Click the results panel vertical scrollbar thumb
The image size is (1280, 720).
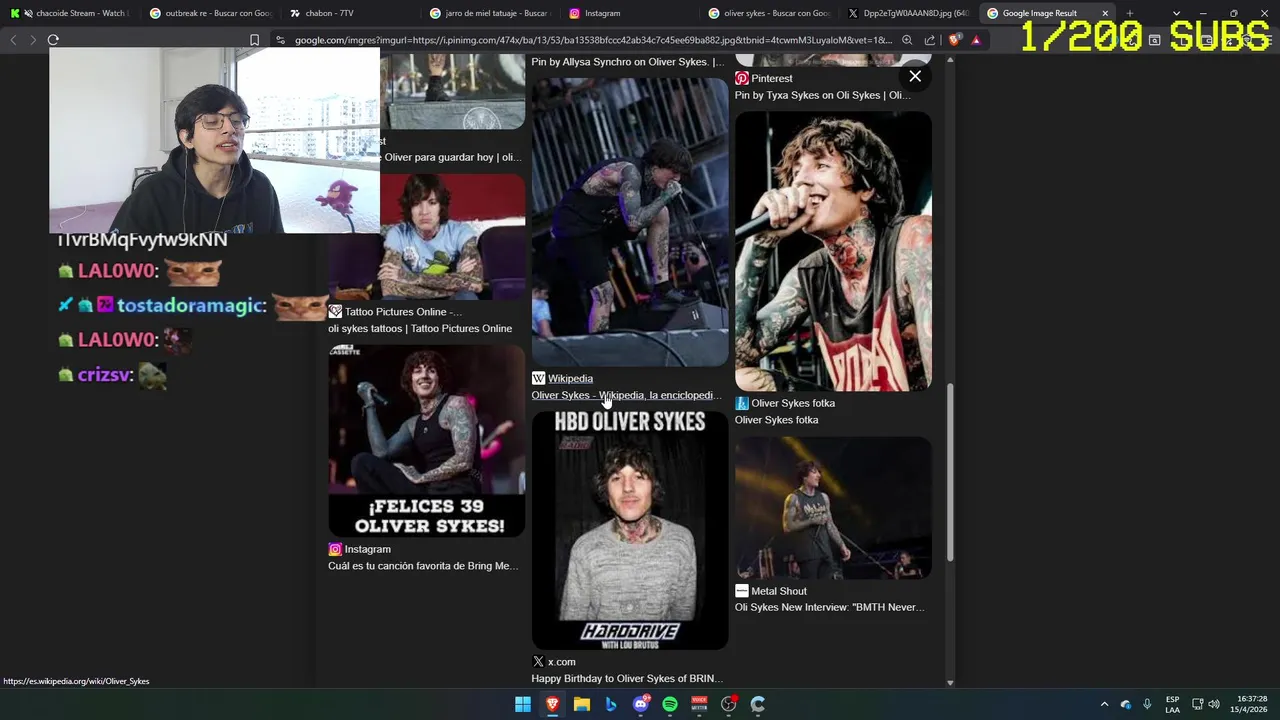coord(950,472)
